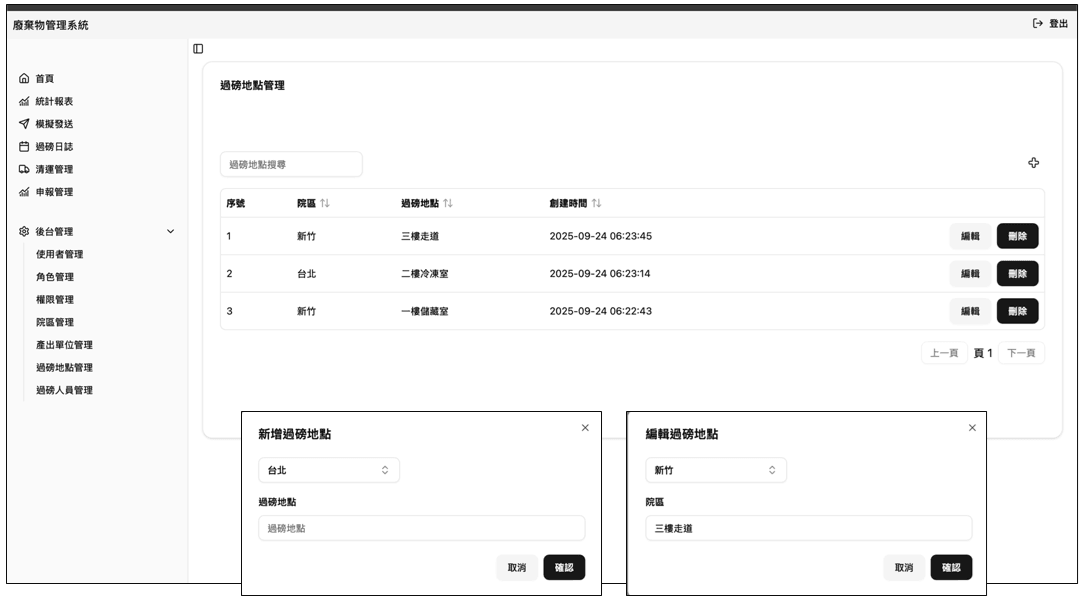Cancel the 編輯過磅地點 dialog

point(904,567)
